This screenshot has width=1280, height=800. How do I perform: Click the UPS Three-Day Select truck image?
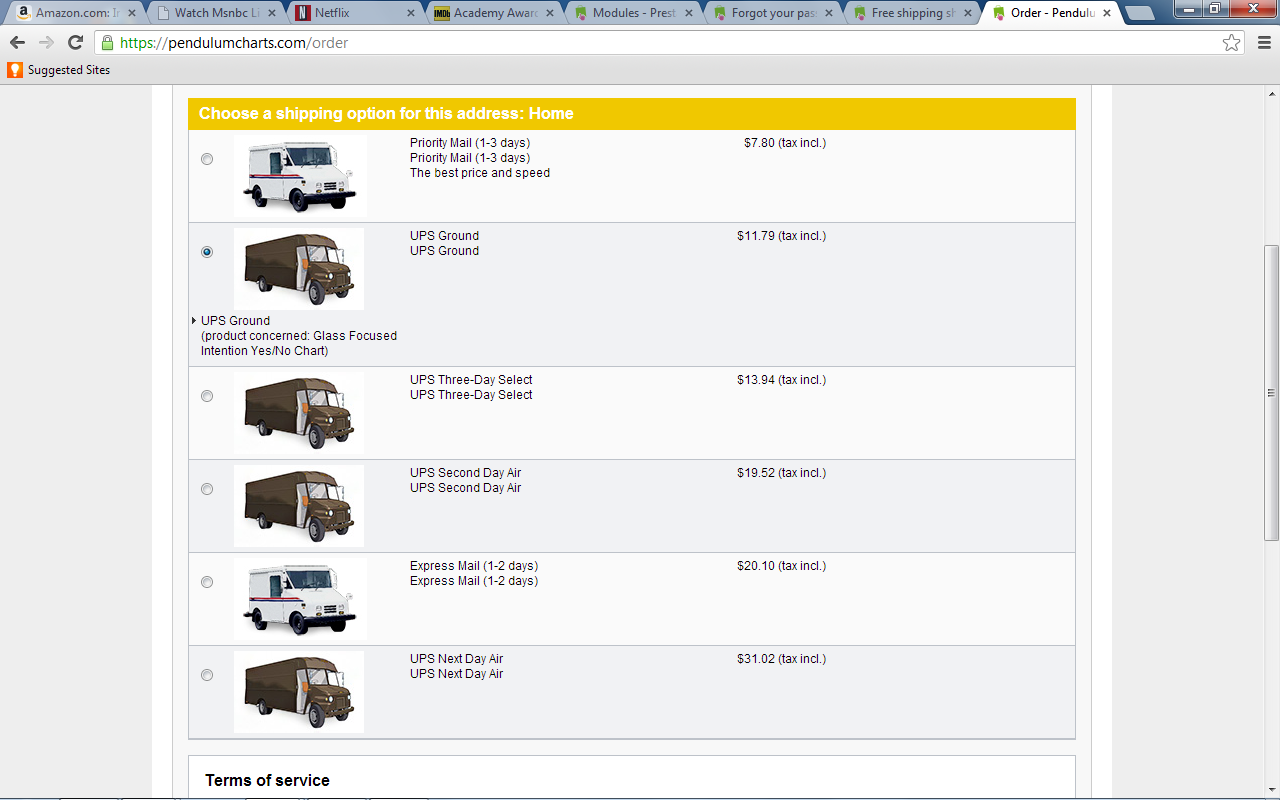[299, 413]
